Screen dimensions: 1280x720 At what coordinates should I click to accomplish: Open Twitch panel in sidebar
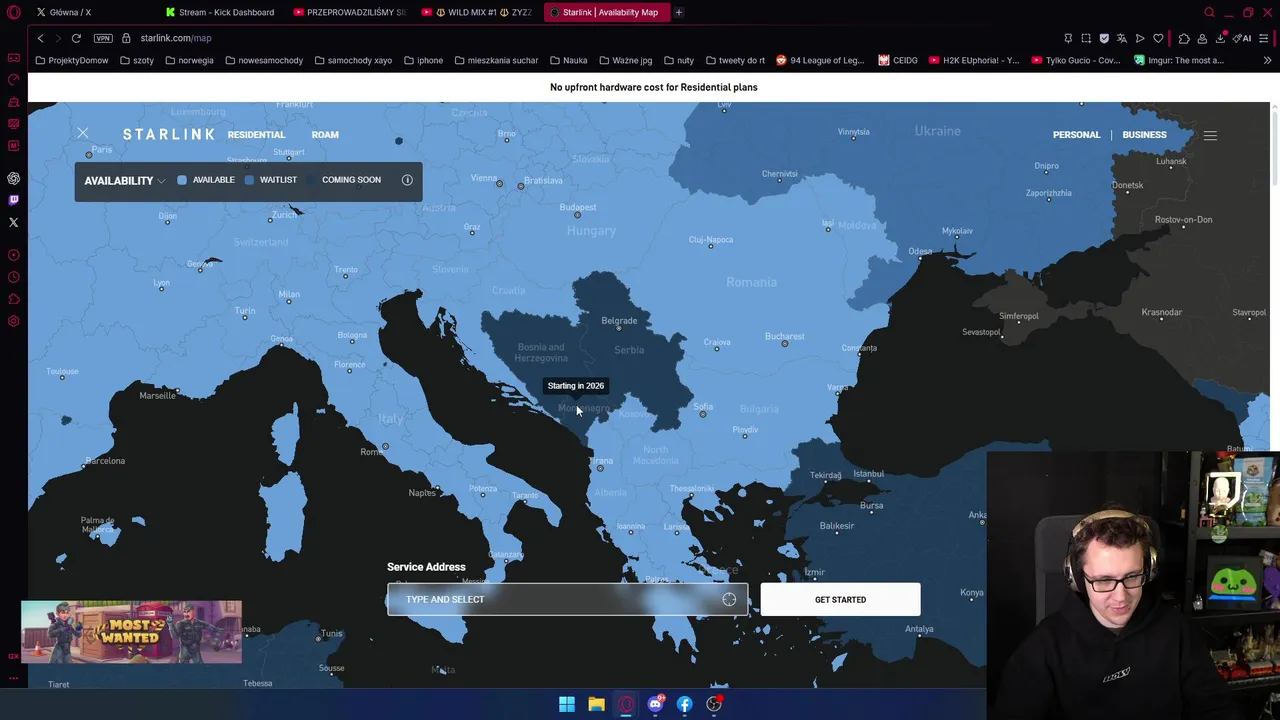click(x=13, y=200)
